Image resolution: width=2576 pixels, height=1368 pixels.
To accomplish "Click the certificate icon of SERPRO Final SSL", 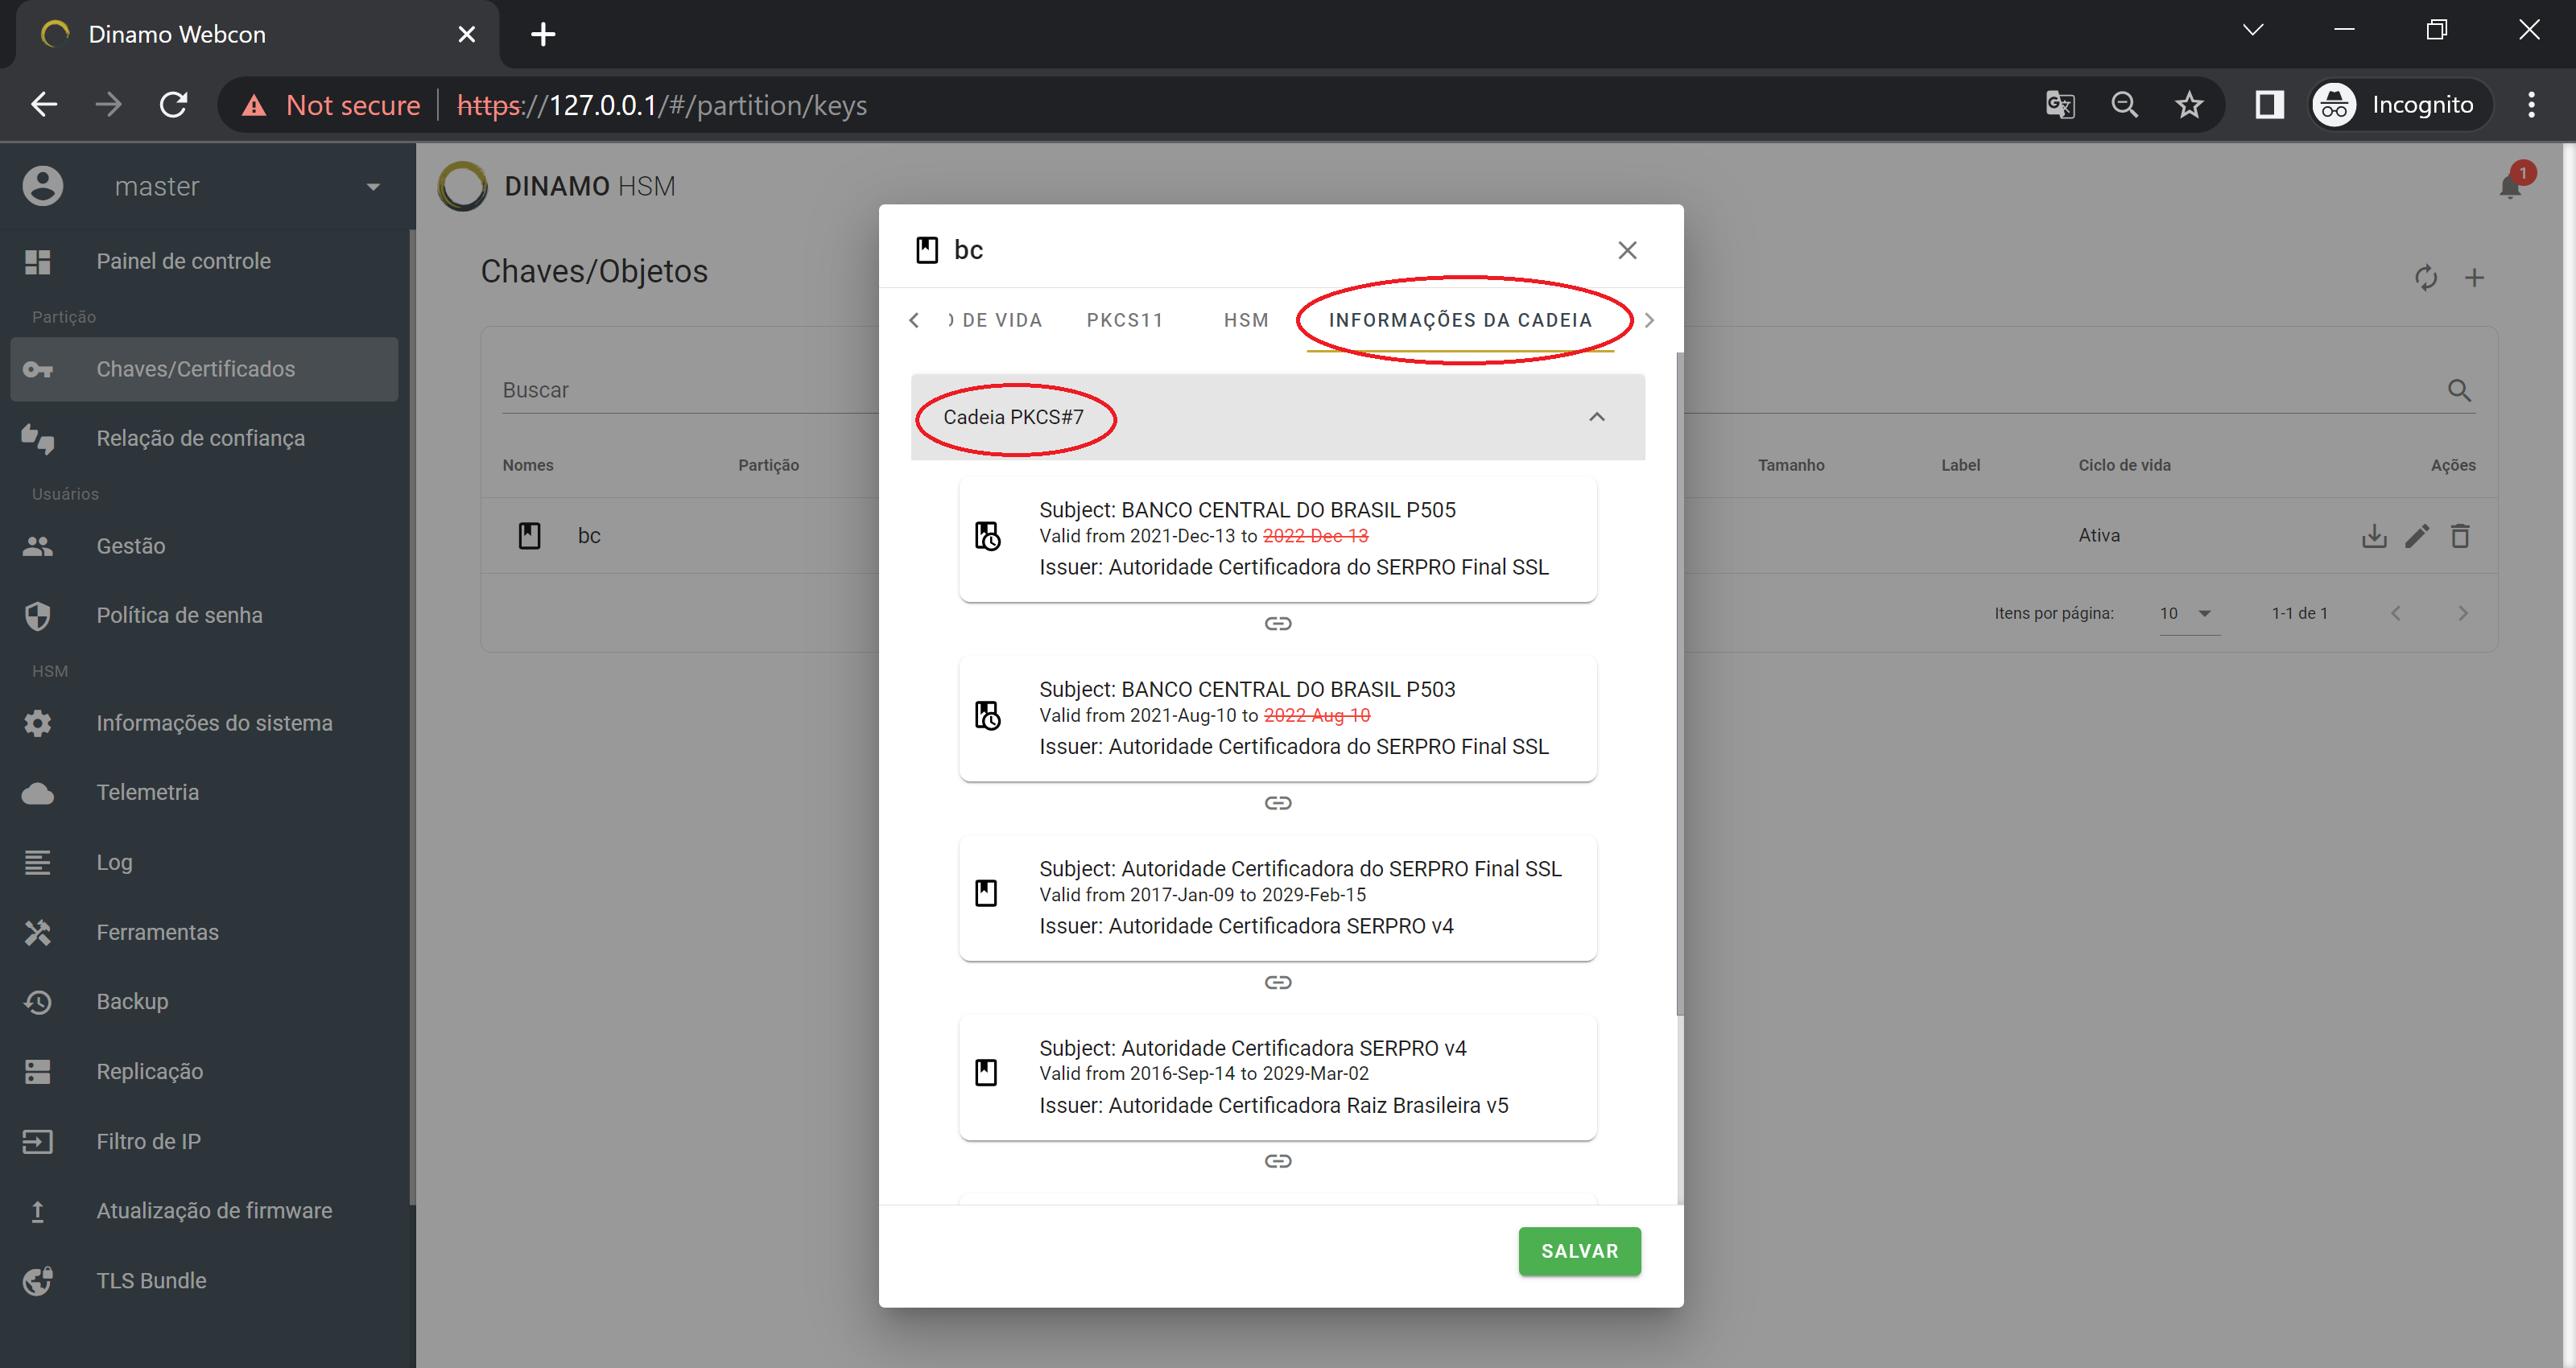I will pyautogui.click(x=986, y=893).
